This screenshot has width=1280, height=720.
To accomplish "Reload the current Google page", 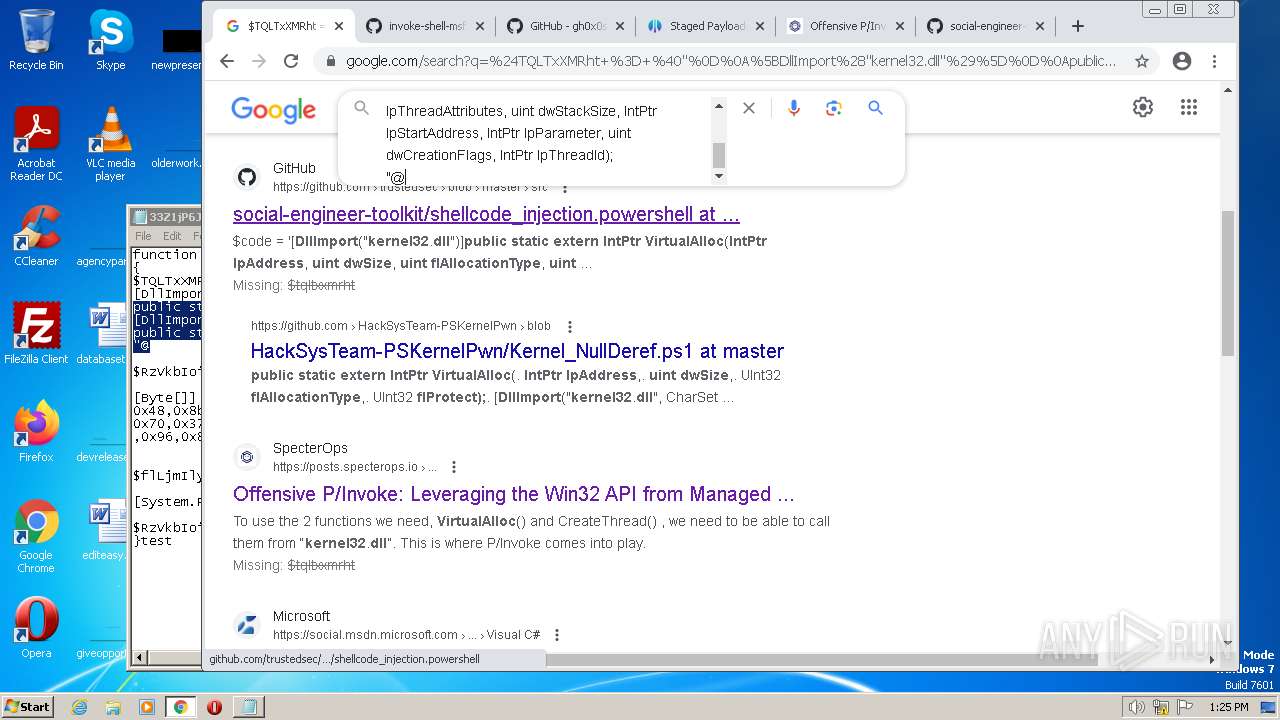I will (x=291, y=61).
